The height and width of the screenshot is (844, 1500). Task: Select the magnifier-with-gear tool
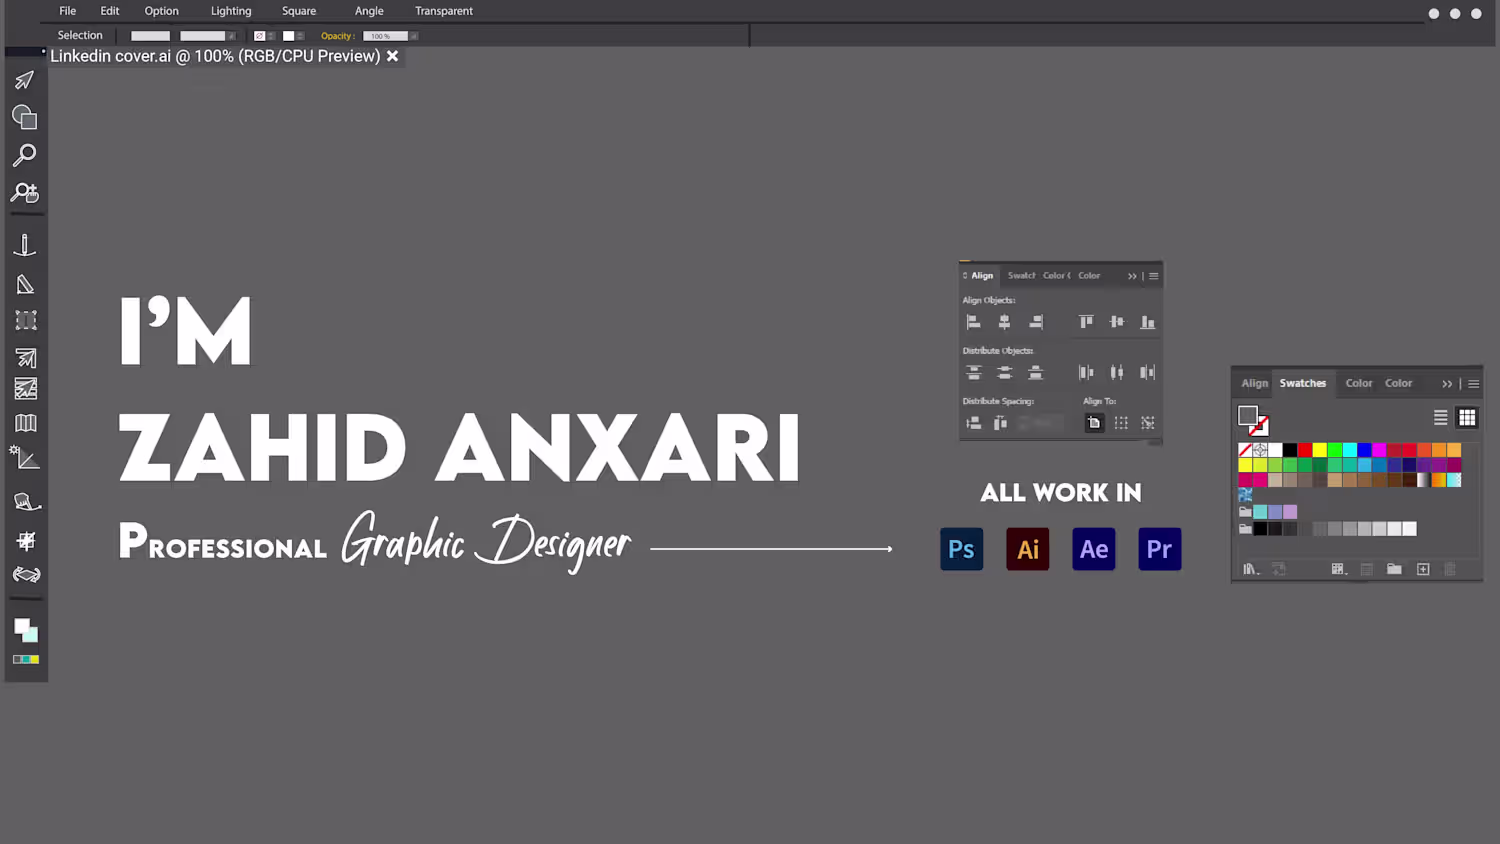coord(25,193)
